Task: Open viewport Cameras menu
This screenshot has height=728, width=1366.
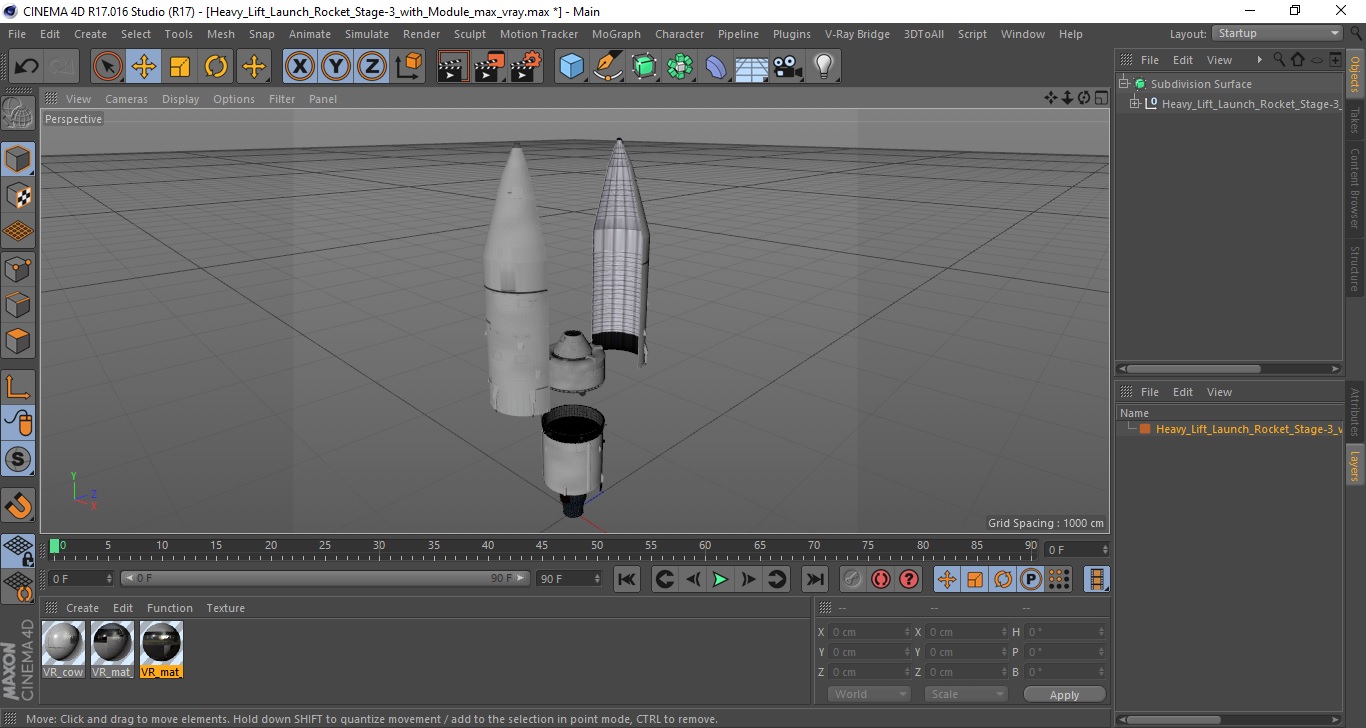Action: (x=126, y=99)
